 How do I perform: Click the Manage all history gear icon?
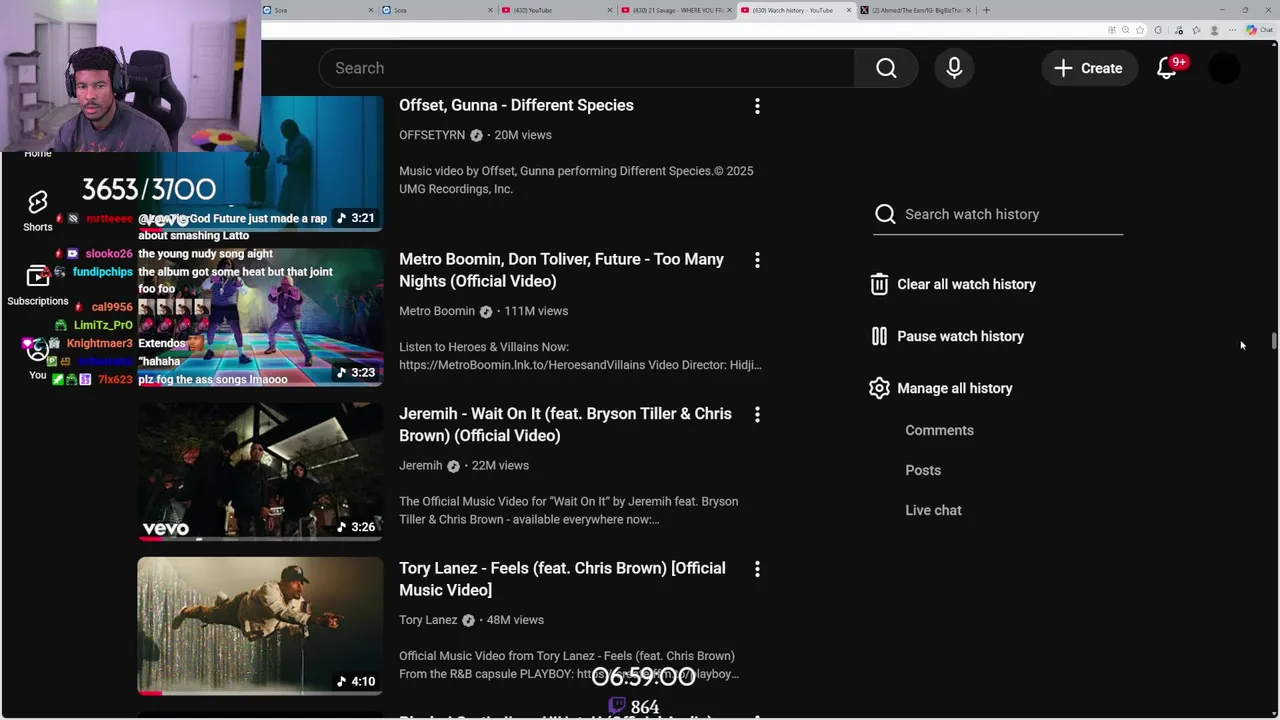(879, 388)
